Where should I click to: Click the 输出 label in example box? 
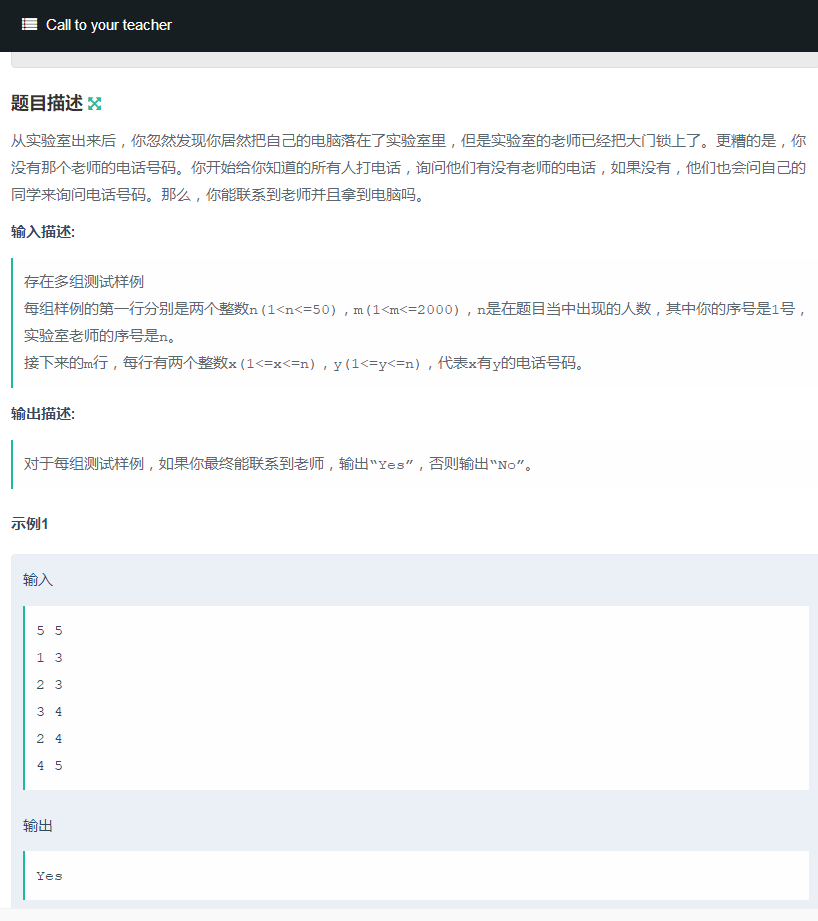click(x=38, y=826)
